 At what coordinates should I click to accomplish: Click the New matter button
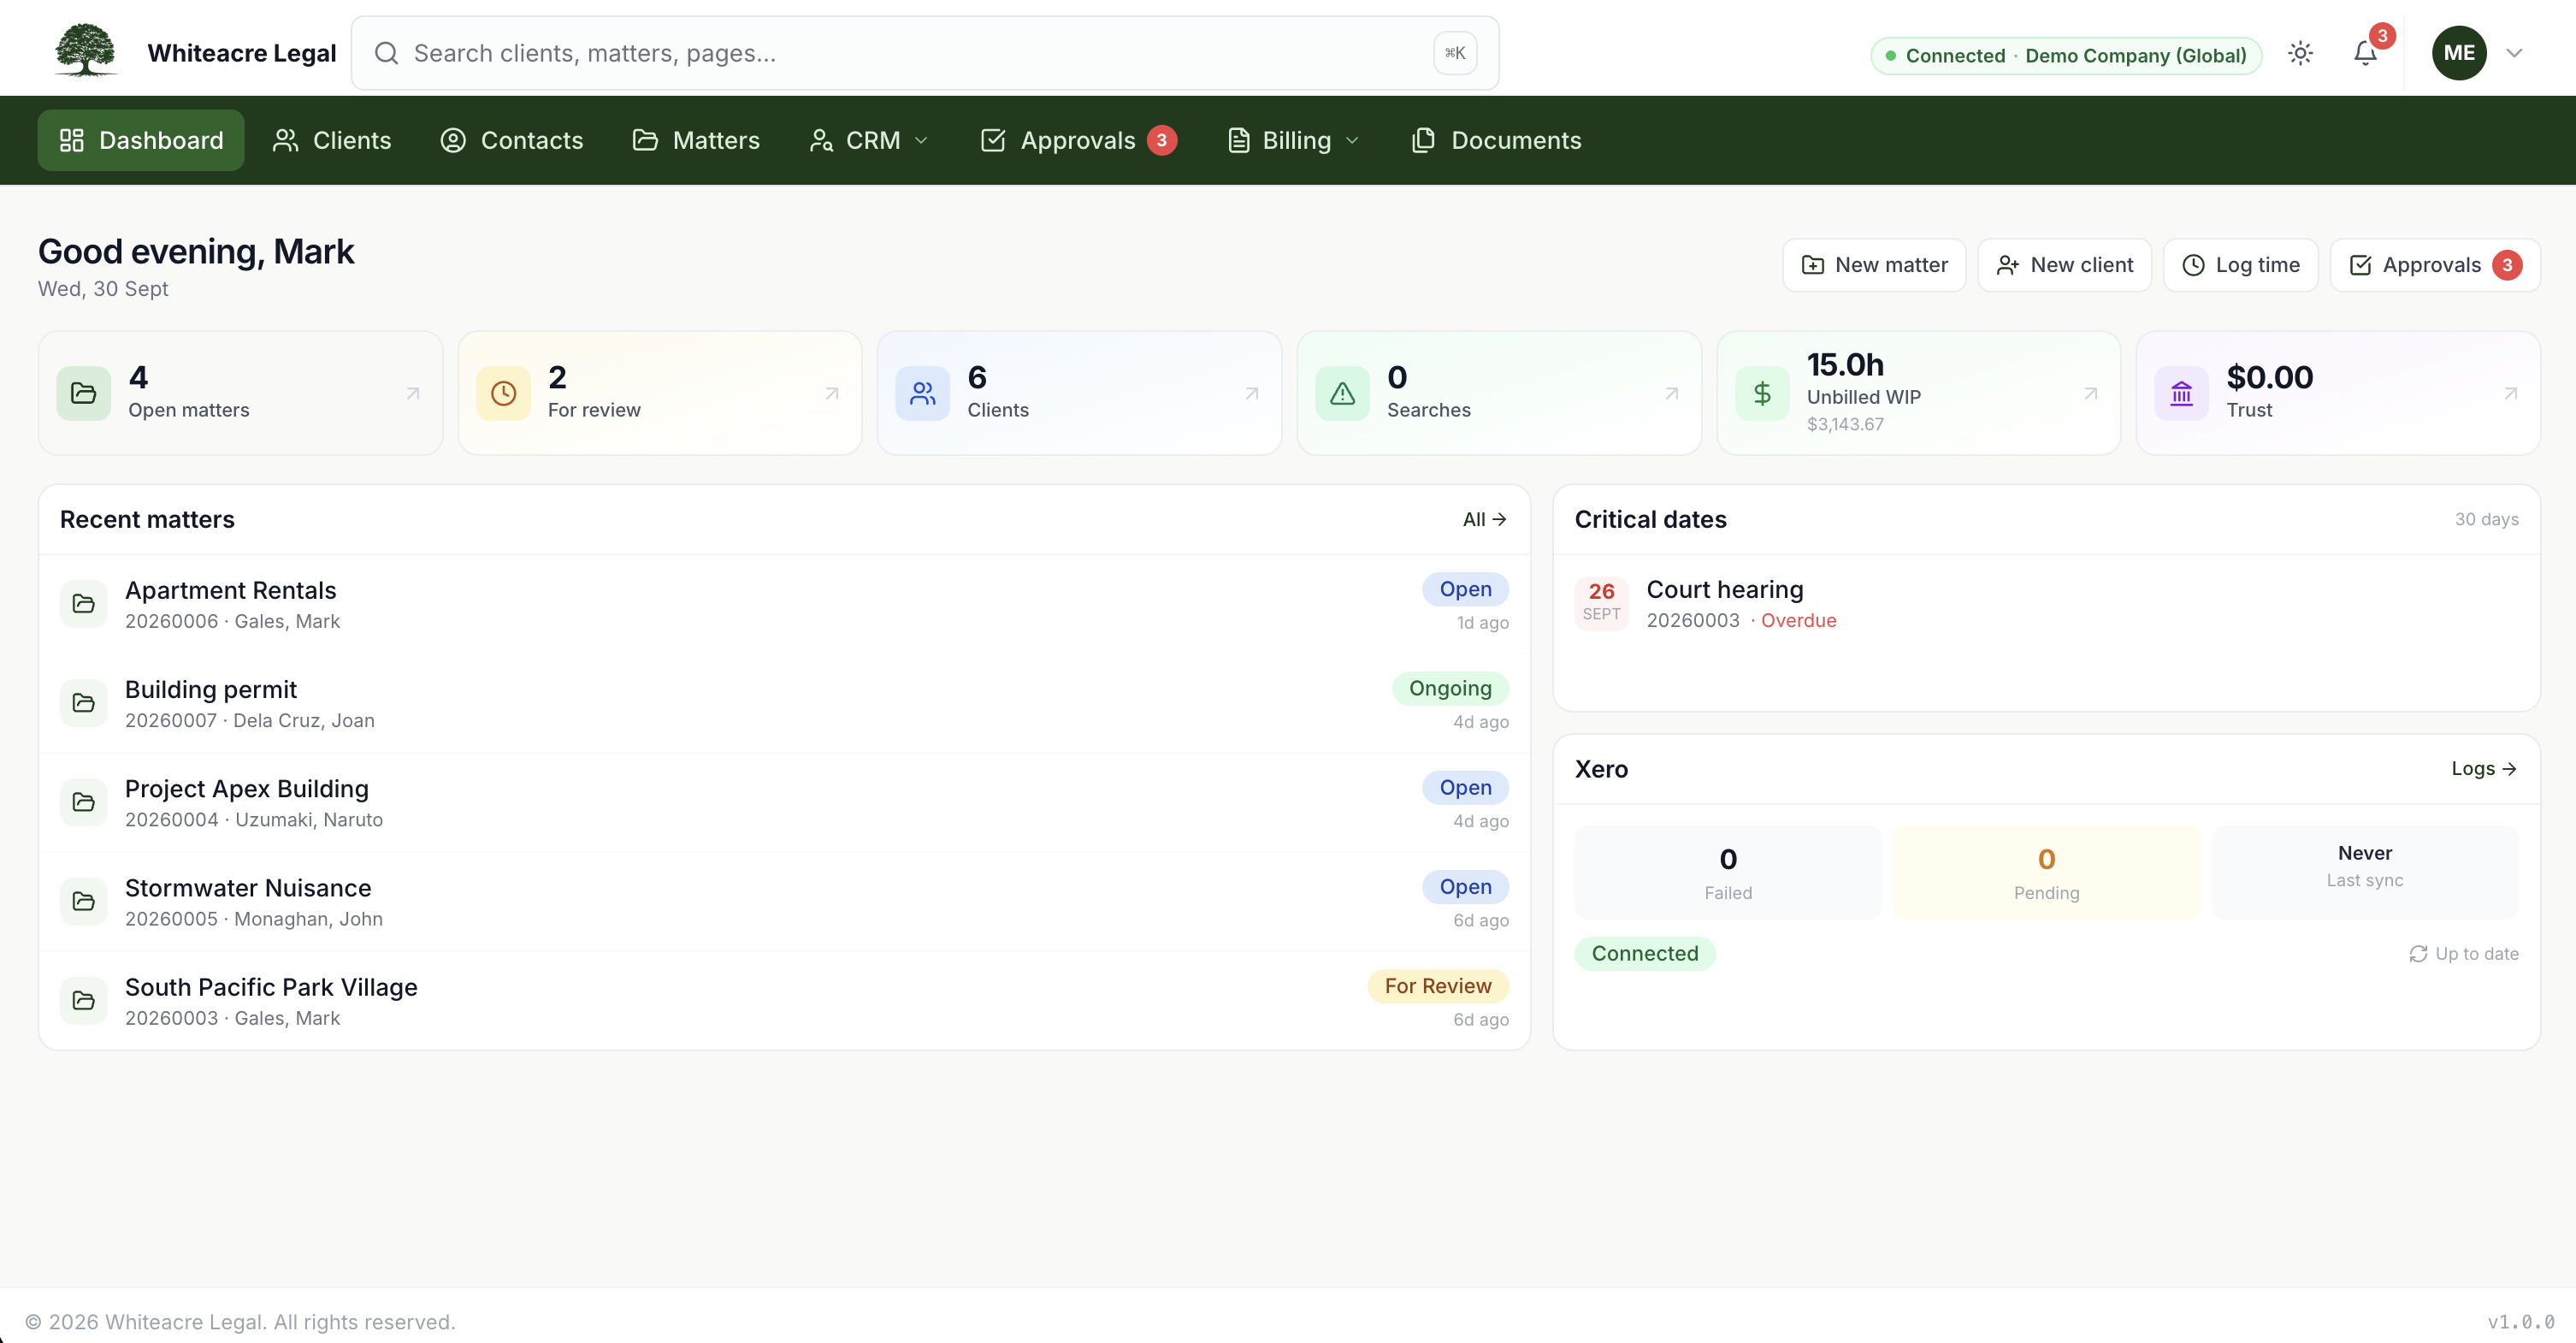pyautogui.click(x=1874, y=265)
